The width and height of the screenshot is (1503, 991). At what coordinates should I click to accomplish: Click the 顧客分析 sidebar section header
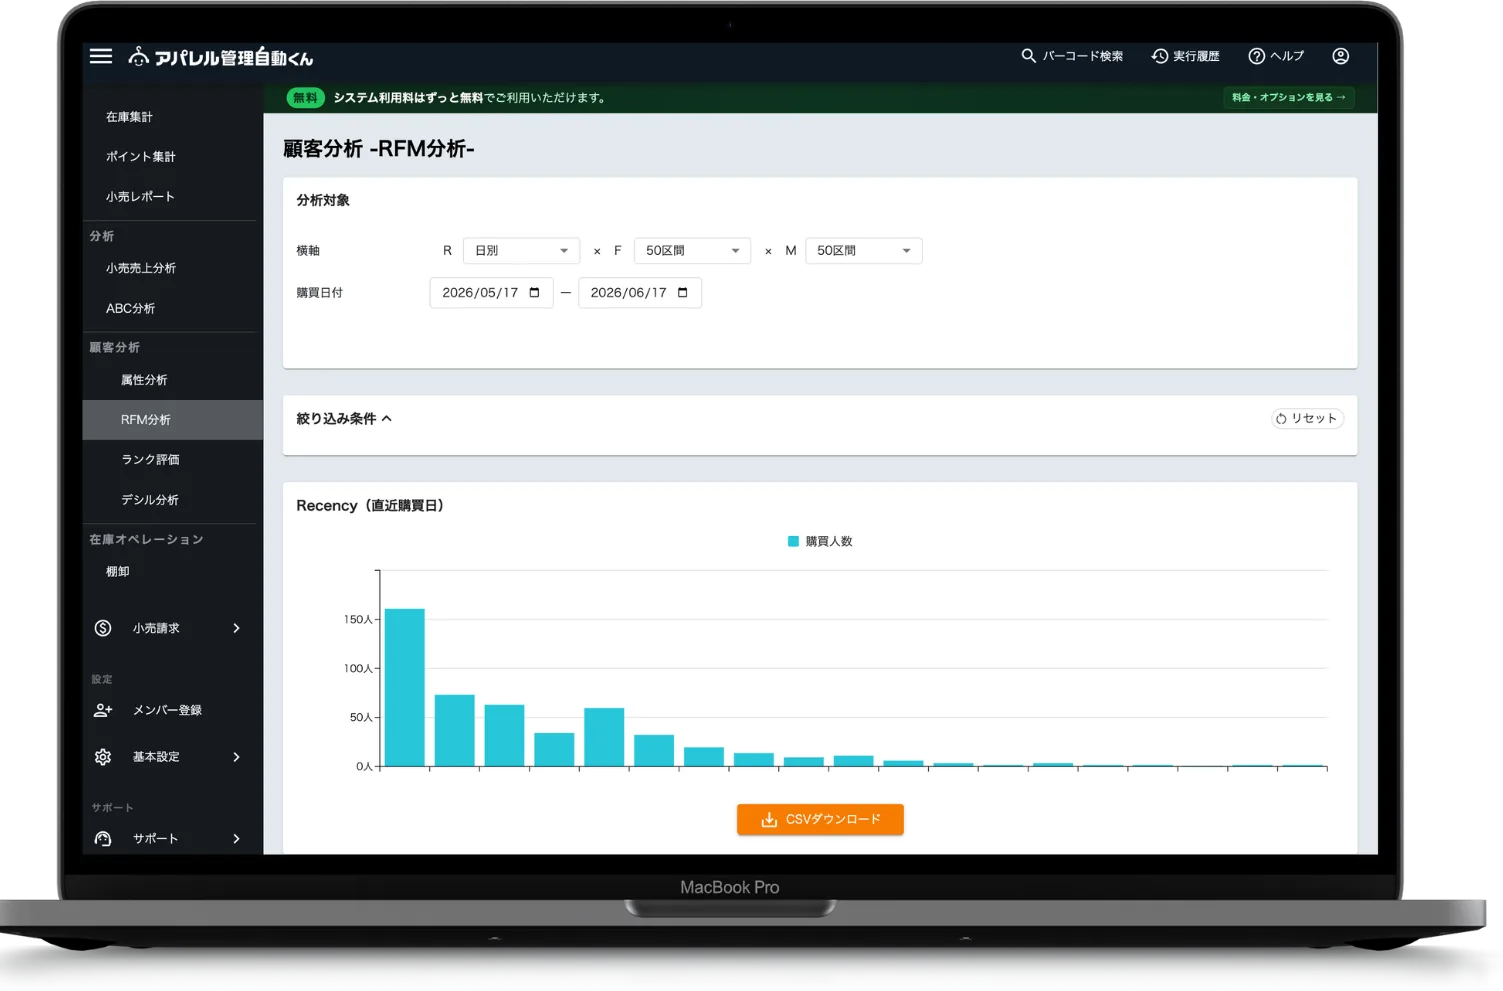(x=114, y=348)
